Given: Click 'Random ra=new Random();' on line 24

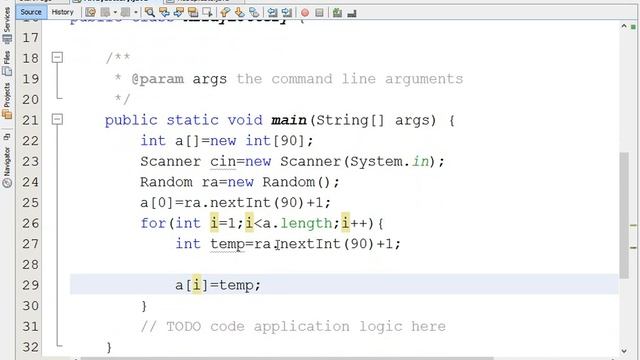Looking at the screenshot, I should point(240,182).
